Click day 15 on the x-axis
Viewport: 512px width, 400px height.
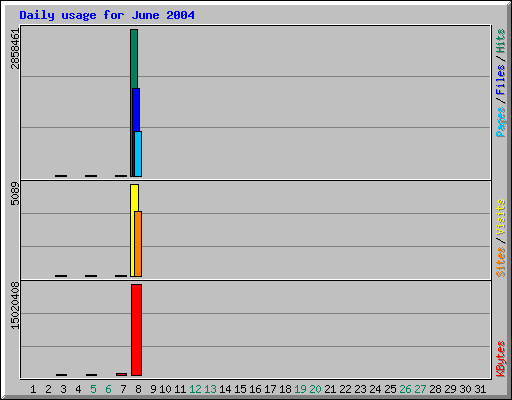tap(240, 389)
